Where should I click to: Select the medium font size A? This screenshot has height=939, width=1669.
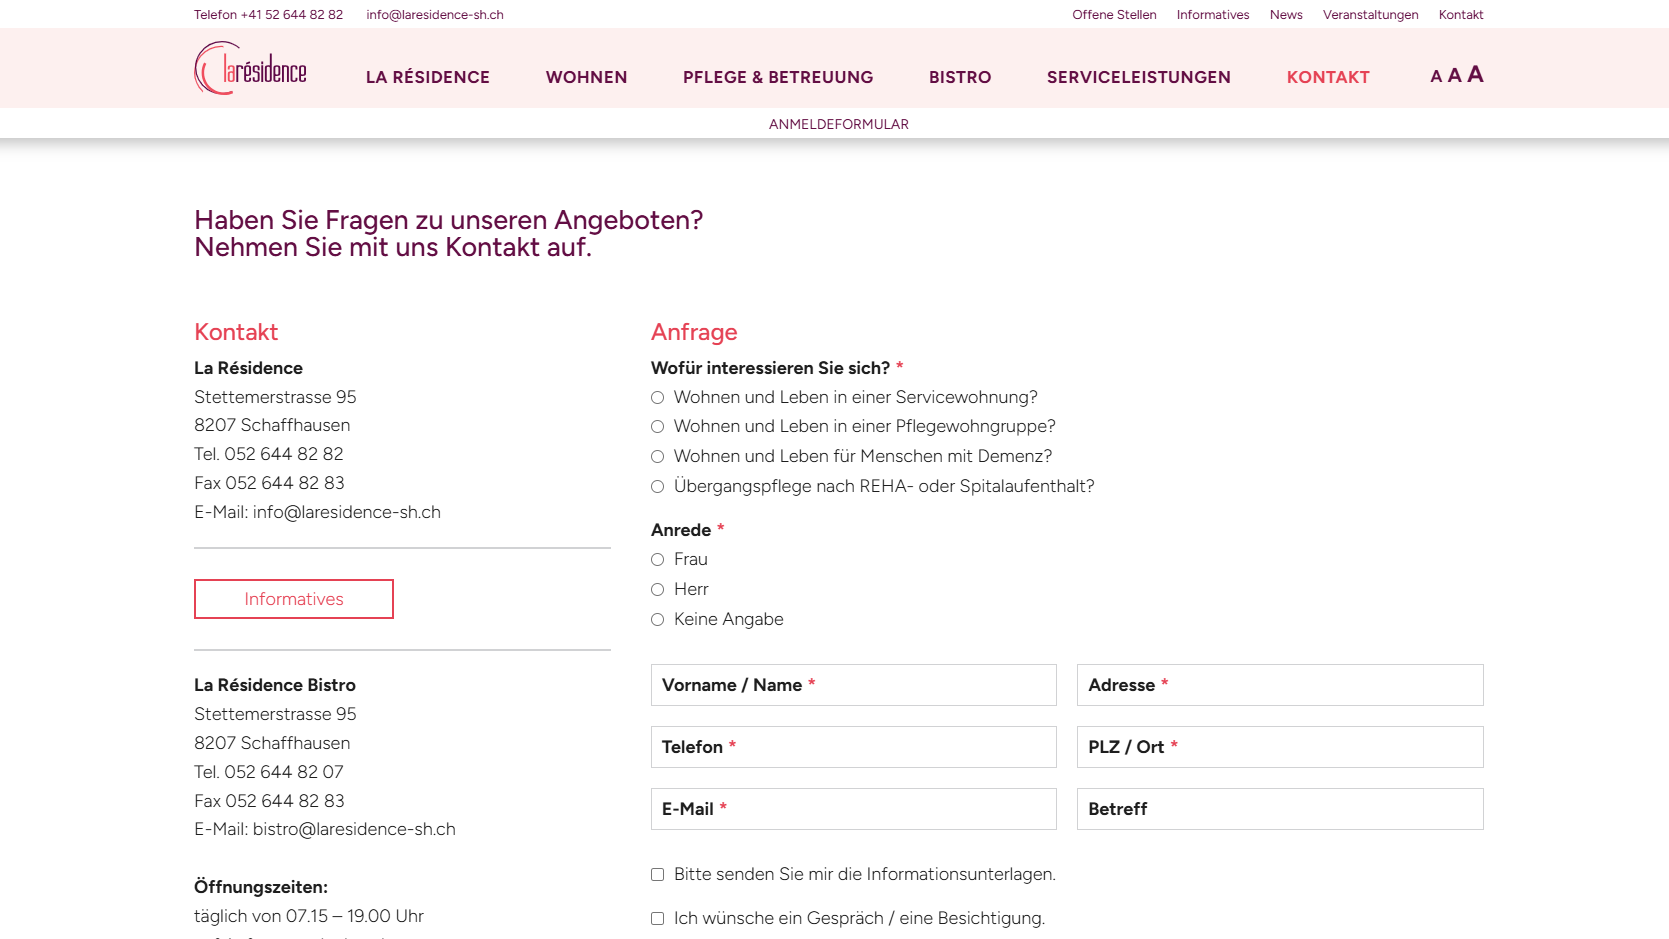pos(1454,76)
